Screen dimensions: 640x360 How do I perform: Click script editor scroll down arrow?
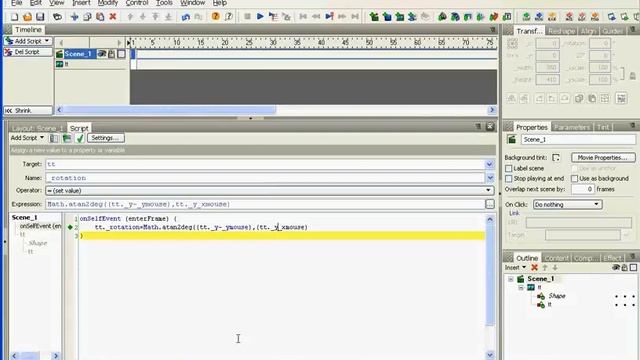coord(490,355)
